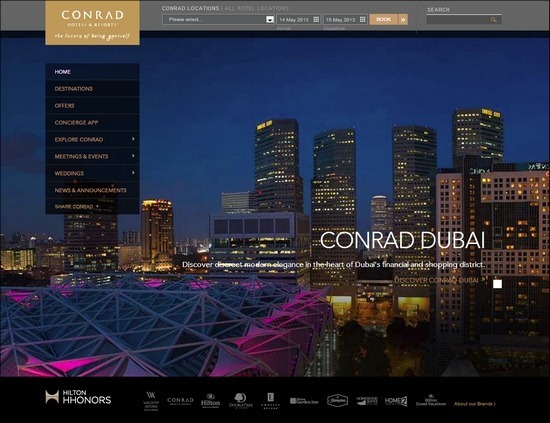Select Home in the side menu
Screen dimensions: 550x423
pyautogui.click(x=92, y=72)
